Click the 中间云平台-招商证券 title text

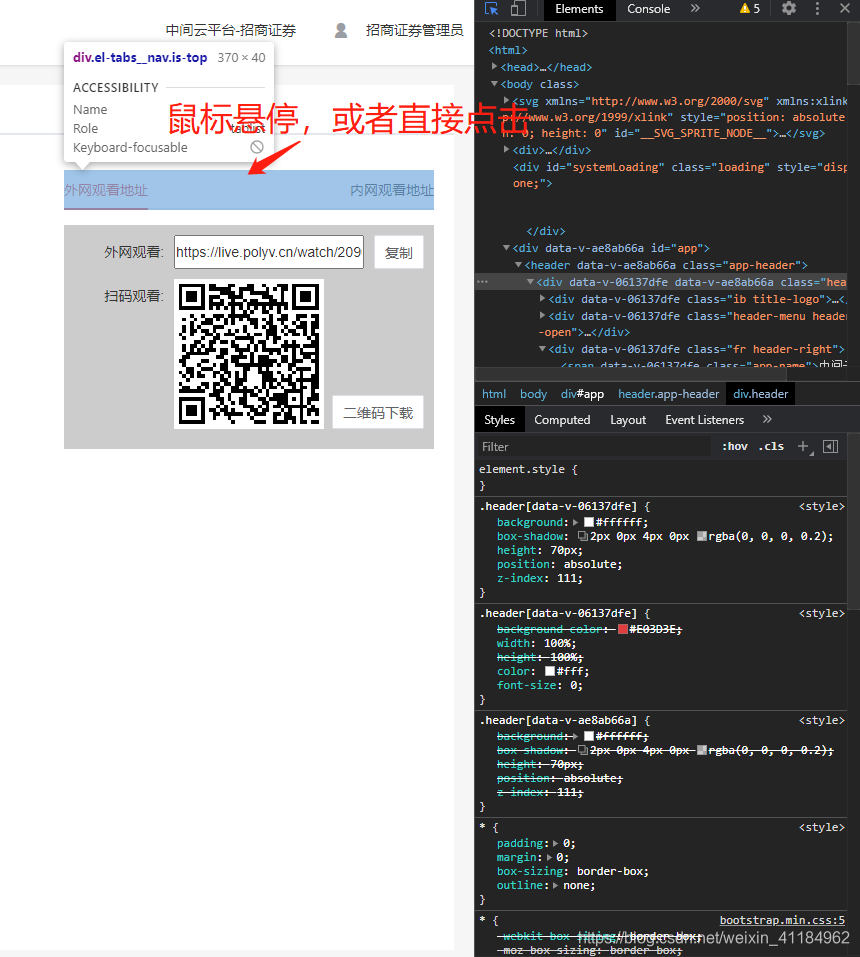pos(231,31)
